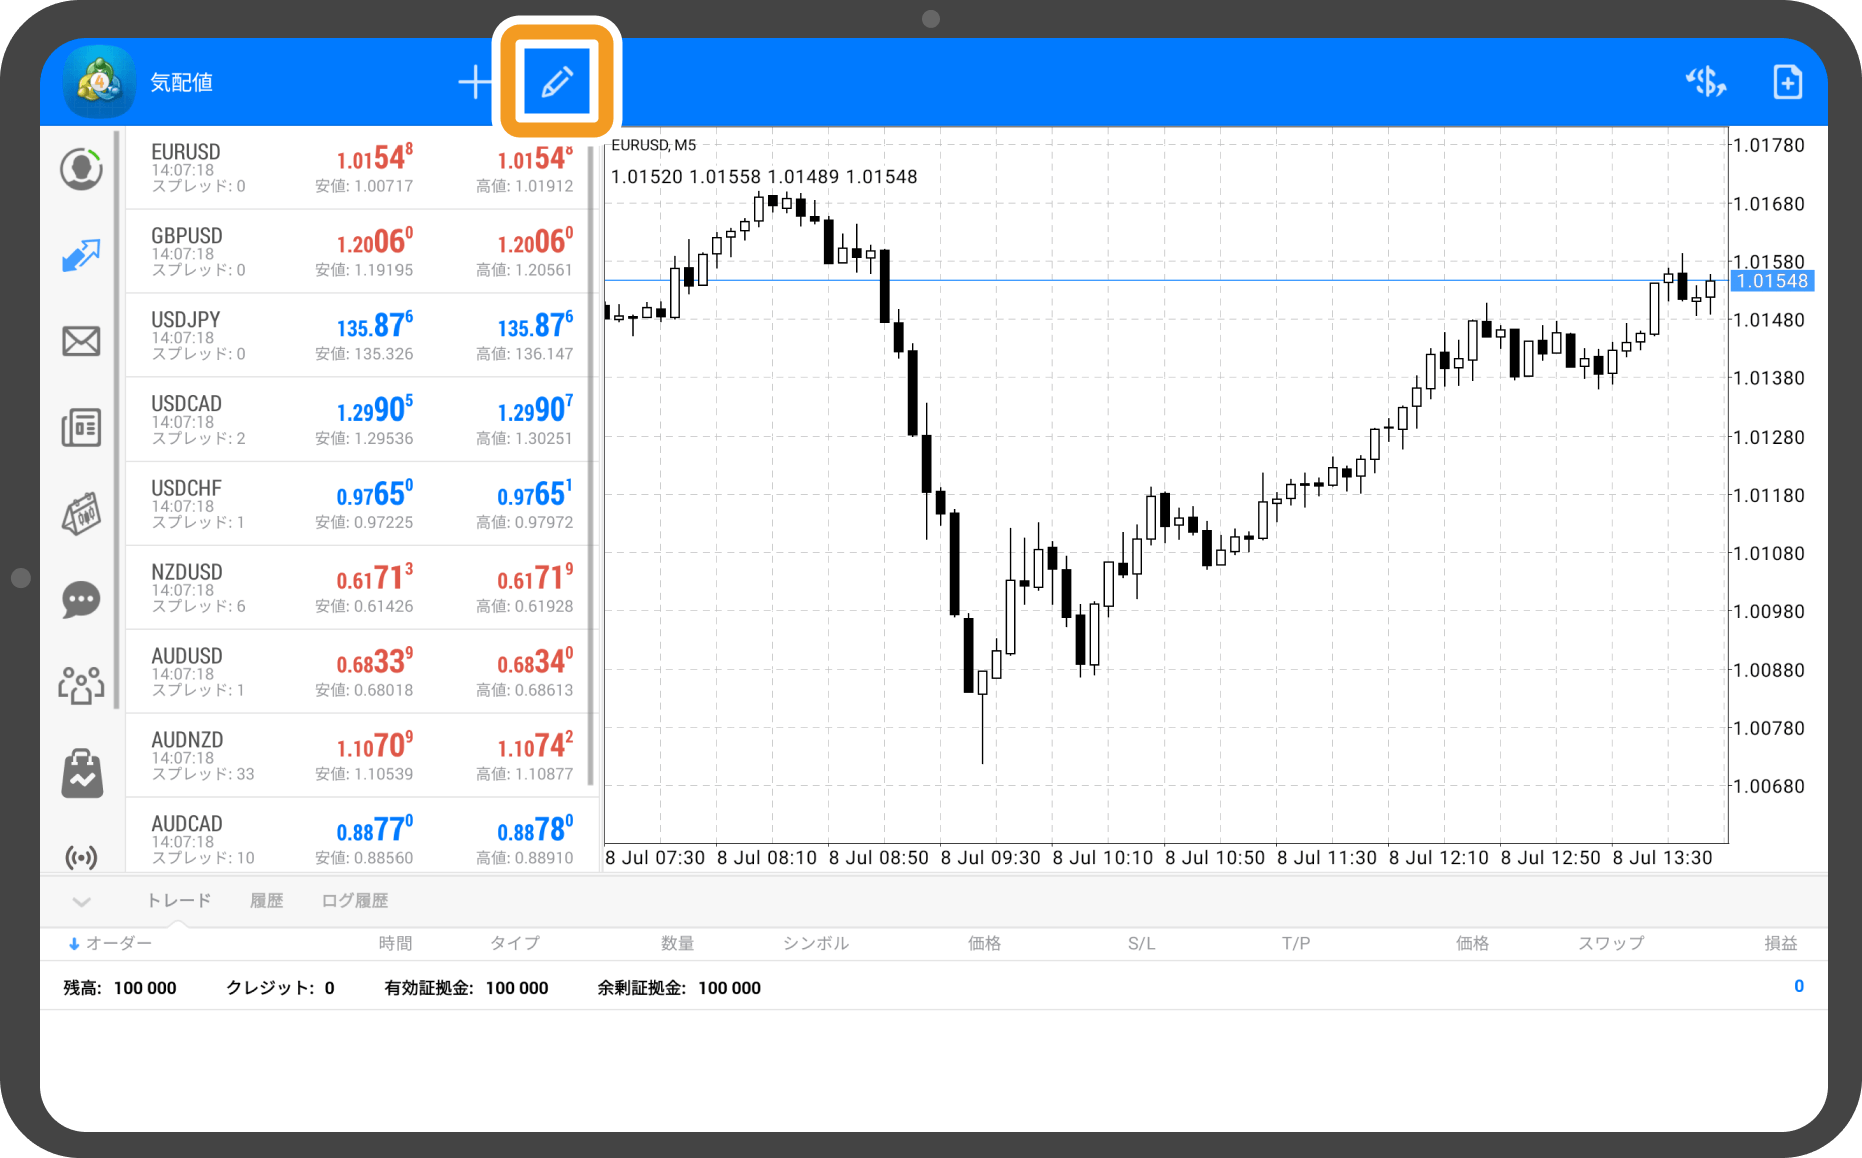Add a symbol with the plus icon
This screenshot has height=1158, width=1862.
475,82
